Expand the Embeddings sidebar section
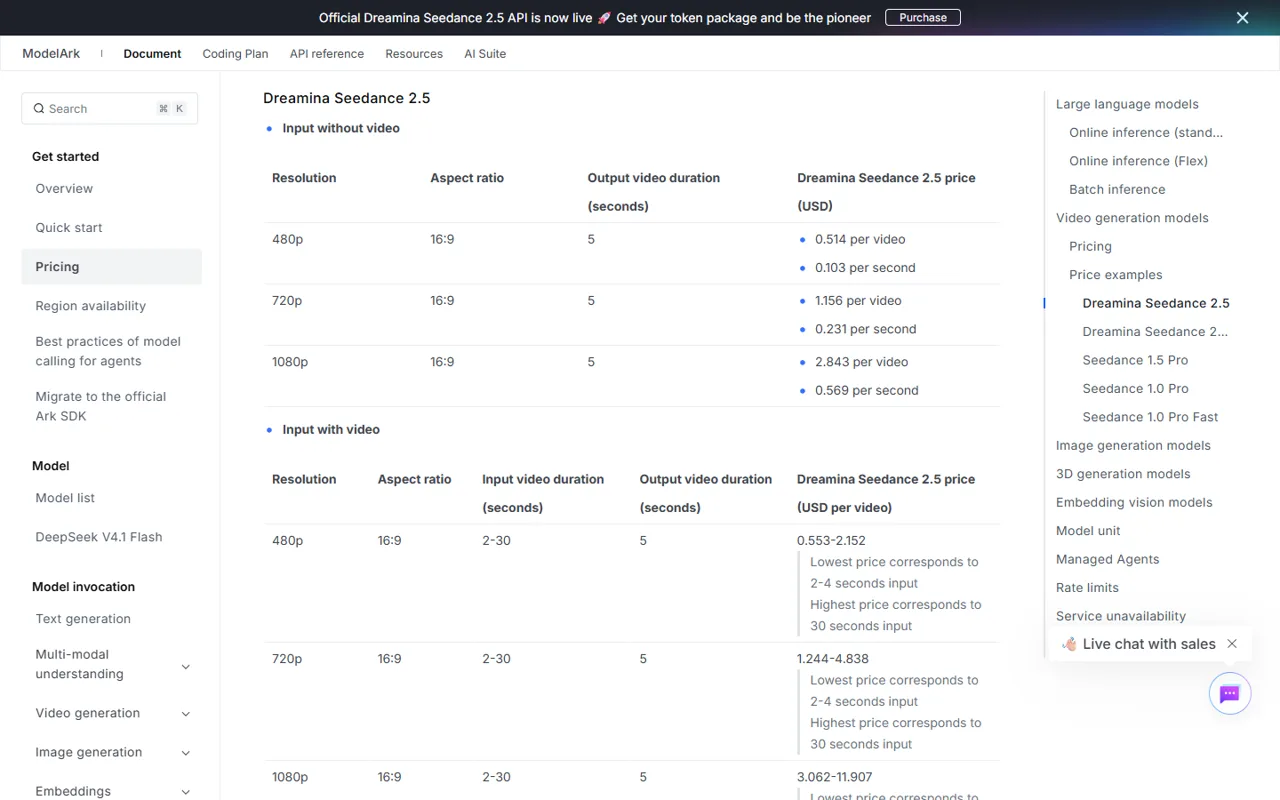 pyautogui.click(x=185, y=792)
